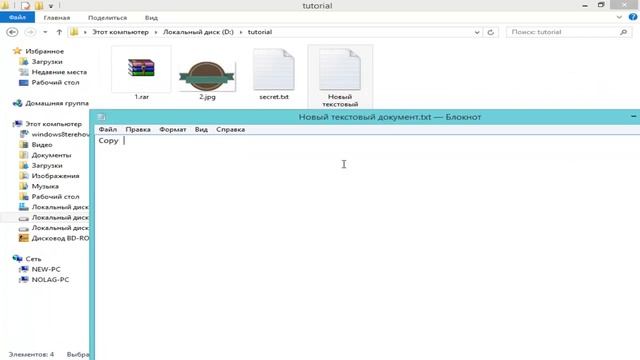Expand address bar root folder chevron
The width and height of the screenshot is (640, 360).
(85, 32)
